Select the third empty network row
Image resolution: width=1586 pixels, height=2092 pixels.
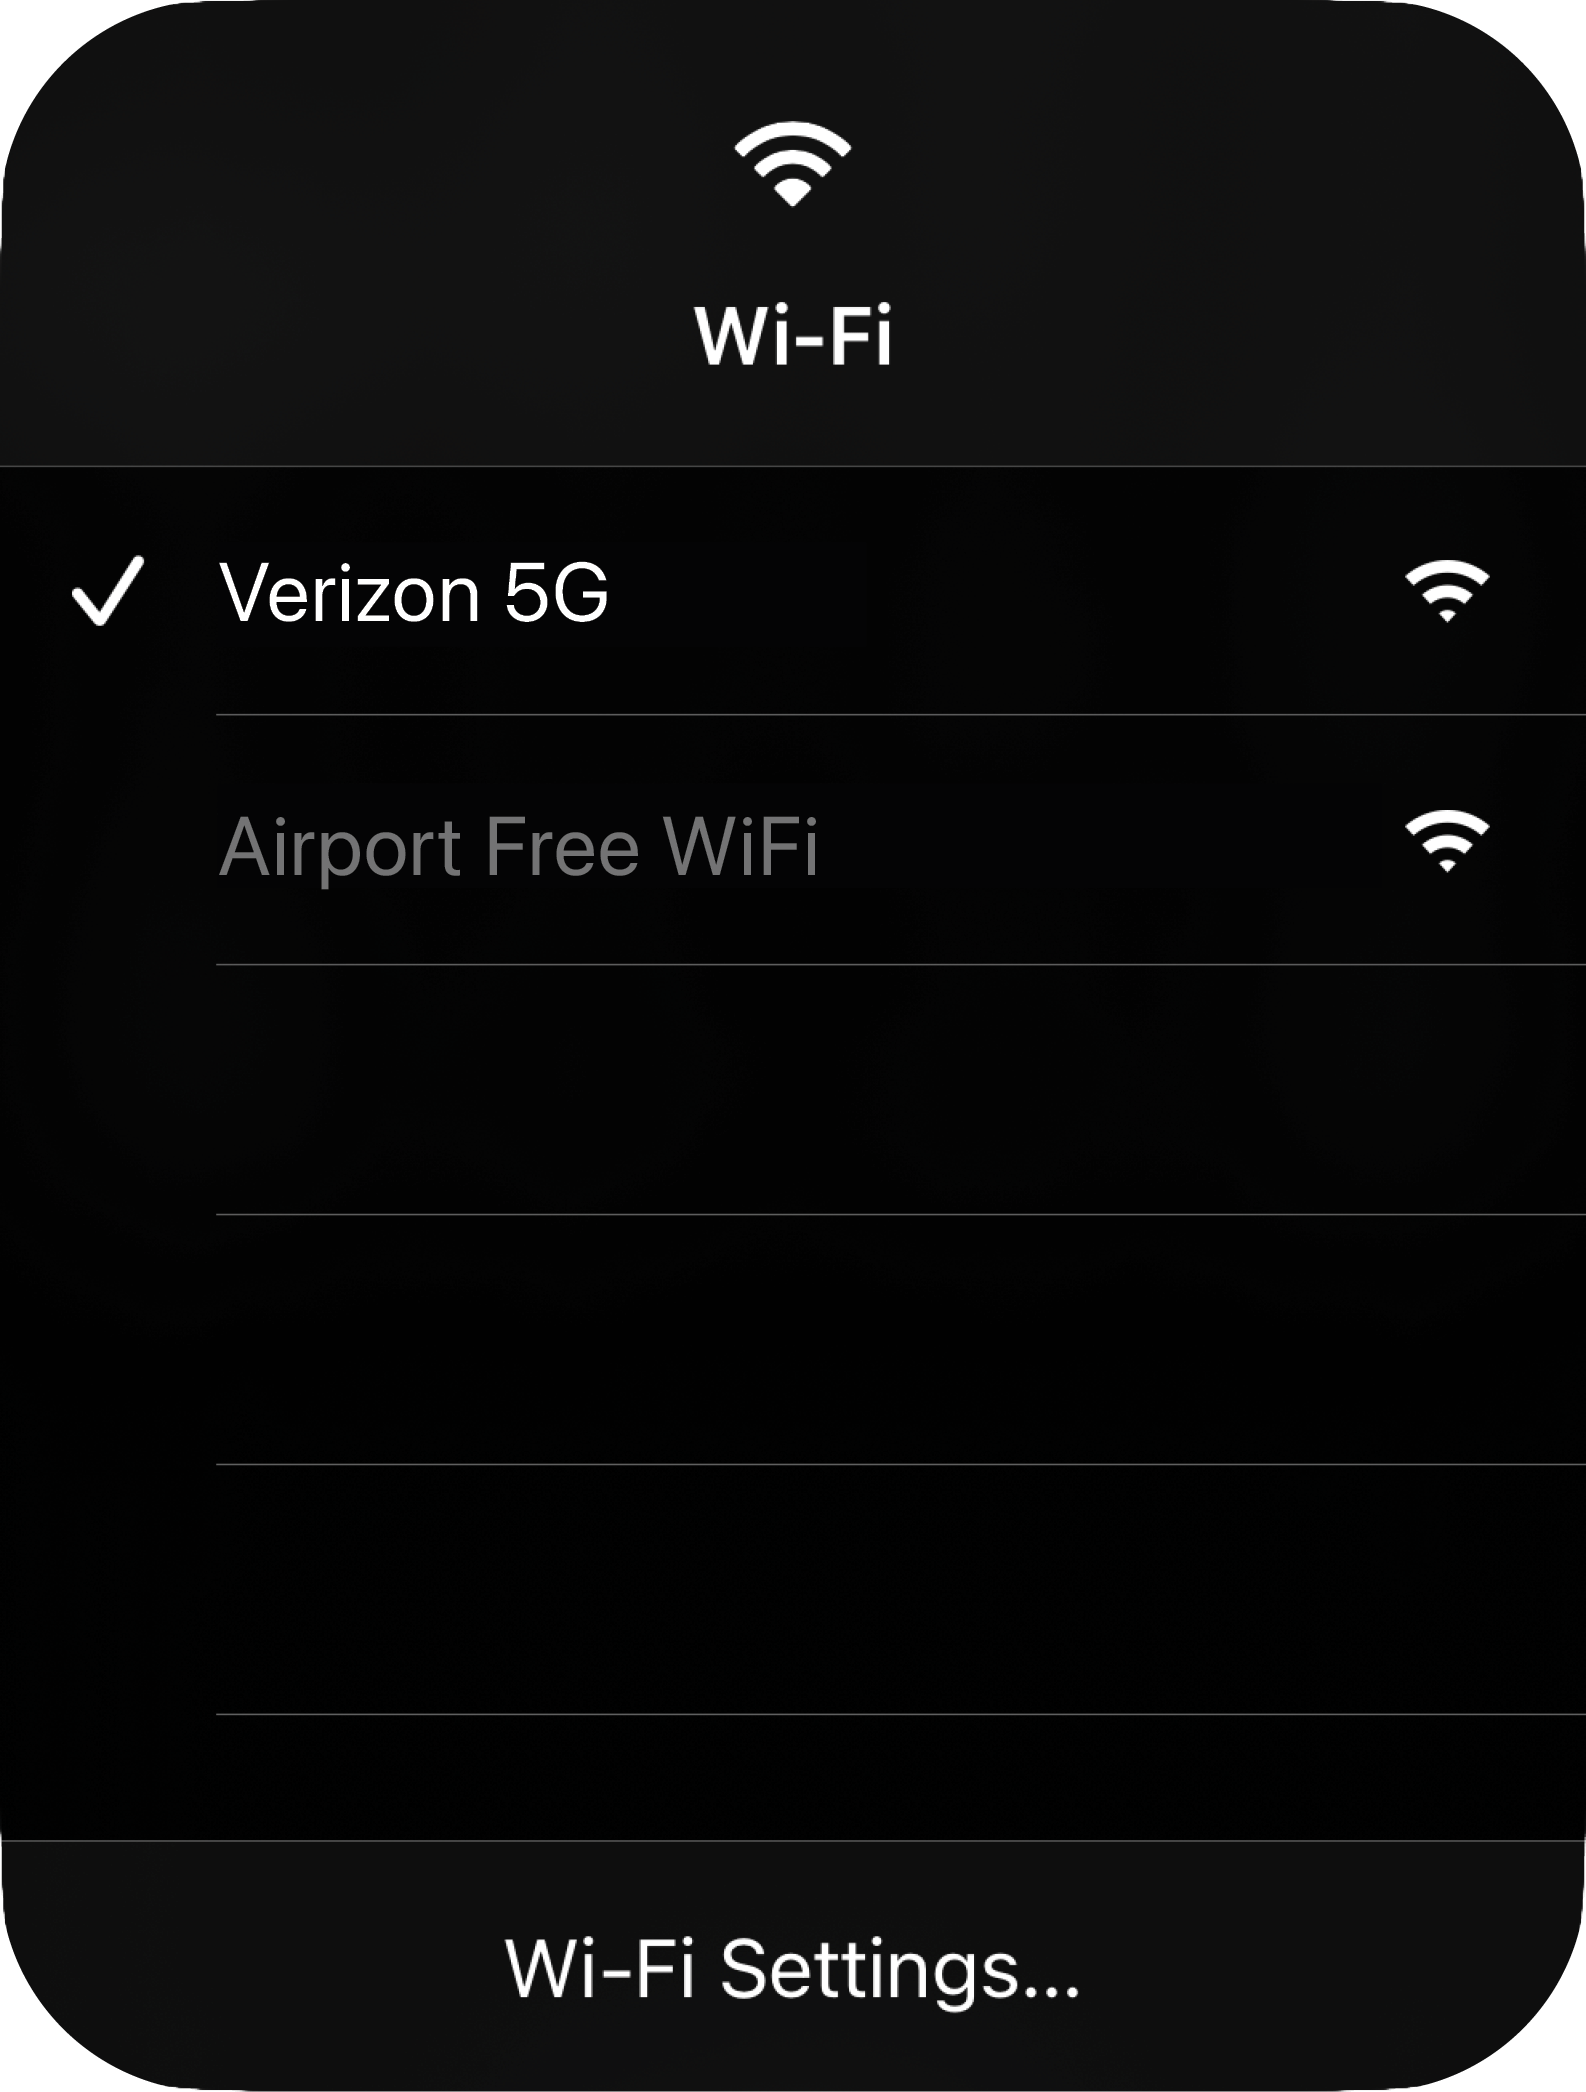pyautogui.click(x=901, y=1590)
